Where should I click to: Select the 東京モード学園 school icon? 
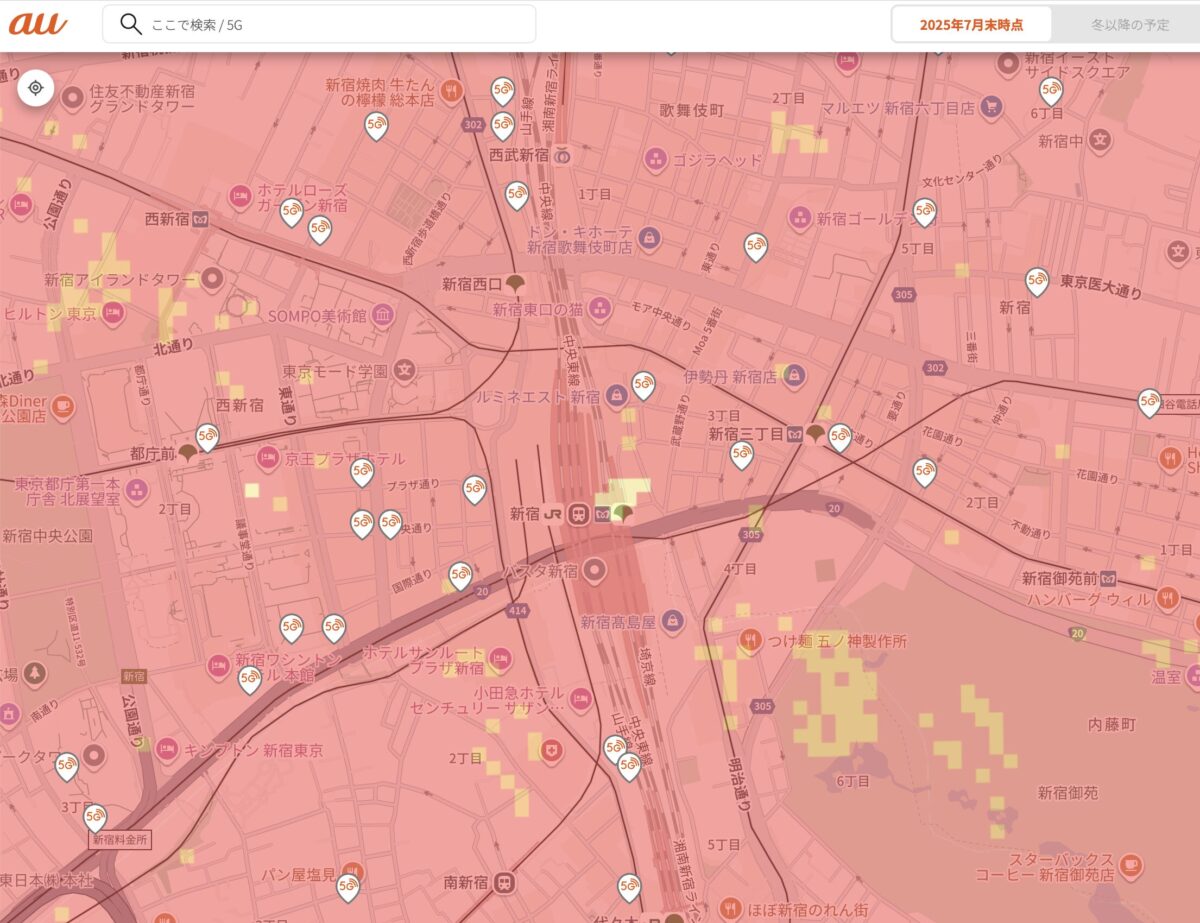click(x=404, y=372)
